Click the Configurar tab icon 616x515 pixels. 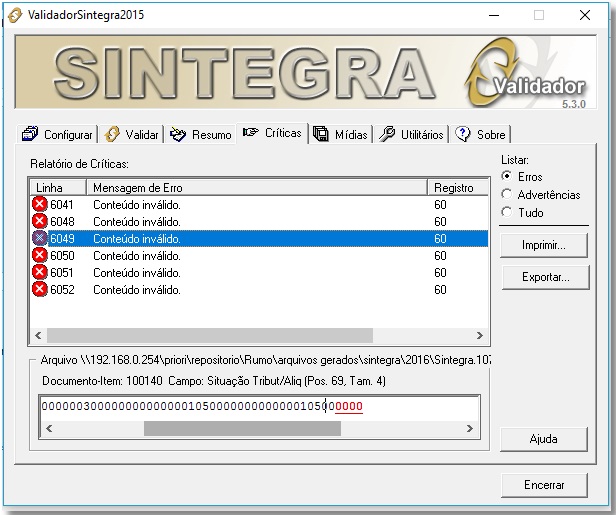tap(30, 134)
